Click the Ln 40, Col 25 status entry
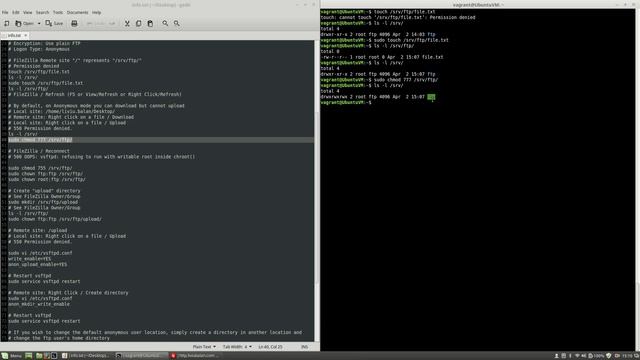This screenshot has width=640, height=360. tap(270, 347)
